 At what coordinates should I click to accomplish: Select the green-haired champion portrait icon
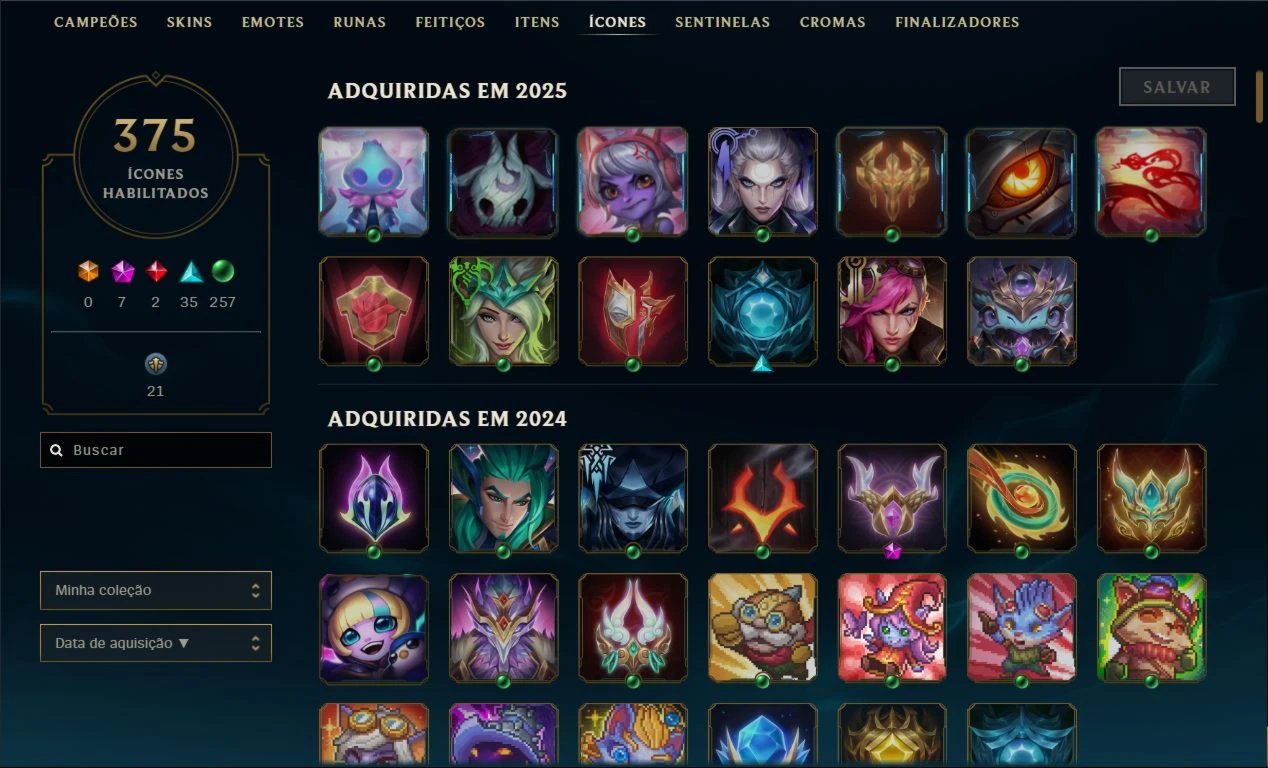tap(503, 498)
